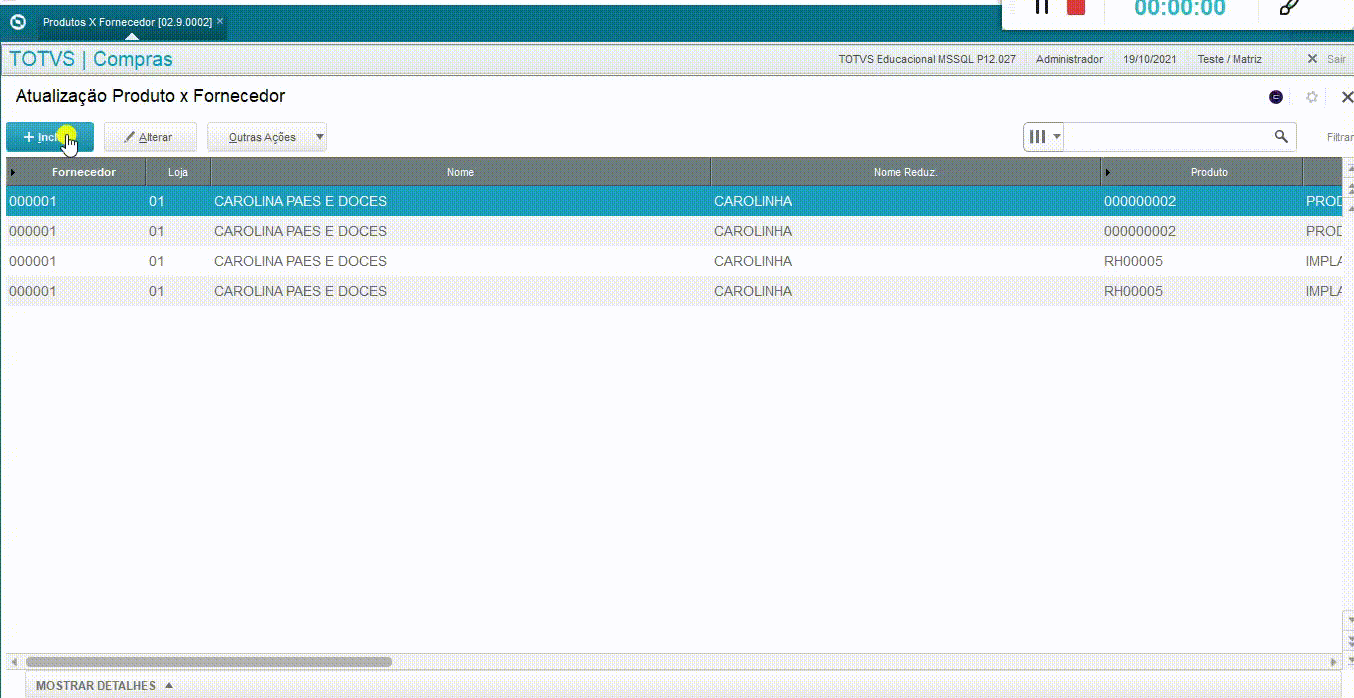Click the Incluir button
Image resolution: width=1354 pixels, height=698 pixels.
[50, 137]
